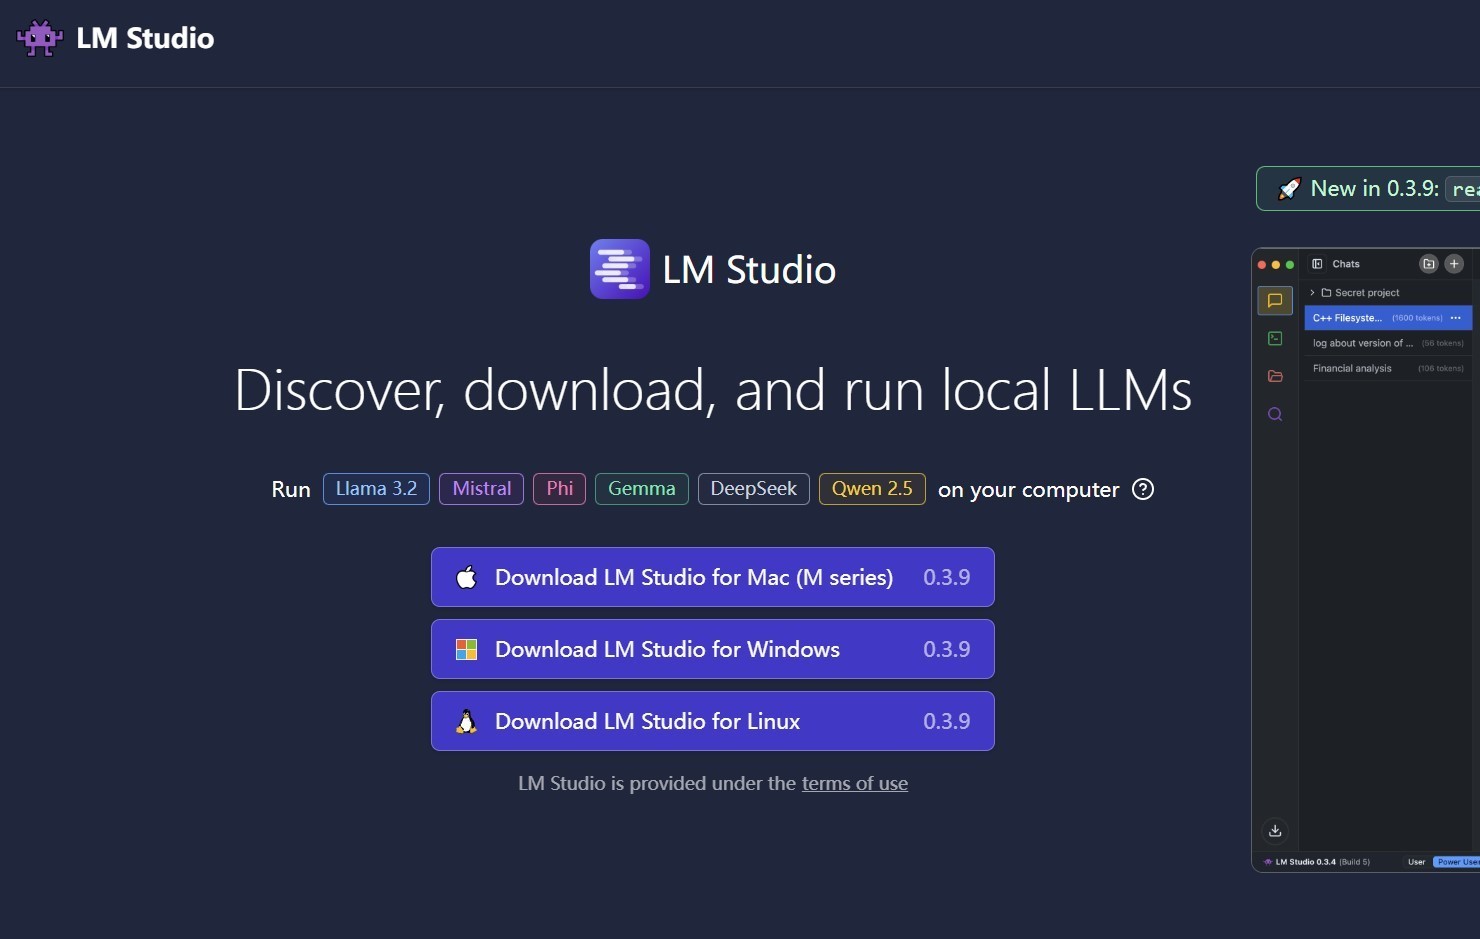1480x939 pixels.
Task: Click the 0.3.9 version on Linux button
Action: coord(946,721)
